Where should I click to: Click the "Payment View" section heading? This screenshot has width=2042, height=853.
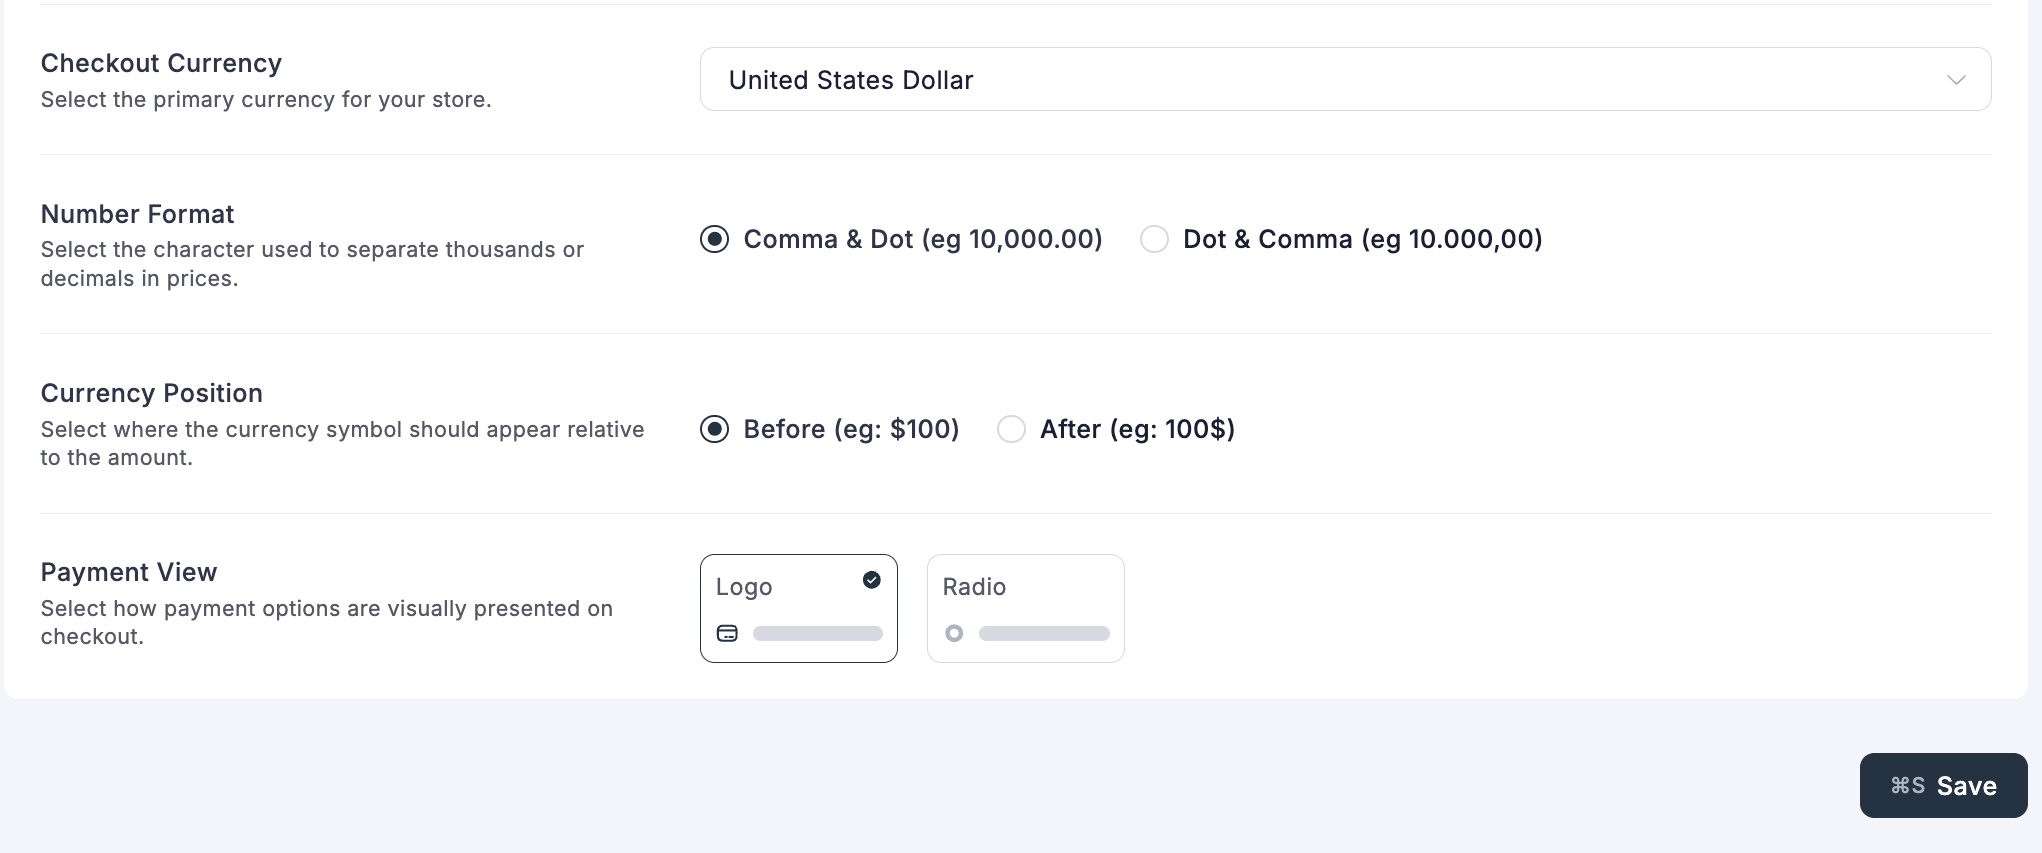129,572
